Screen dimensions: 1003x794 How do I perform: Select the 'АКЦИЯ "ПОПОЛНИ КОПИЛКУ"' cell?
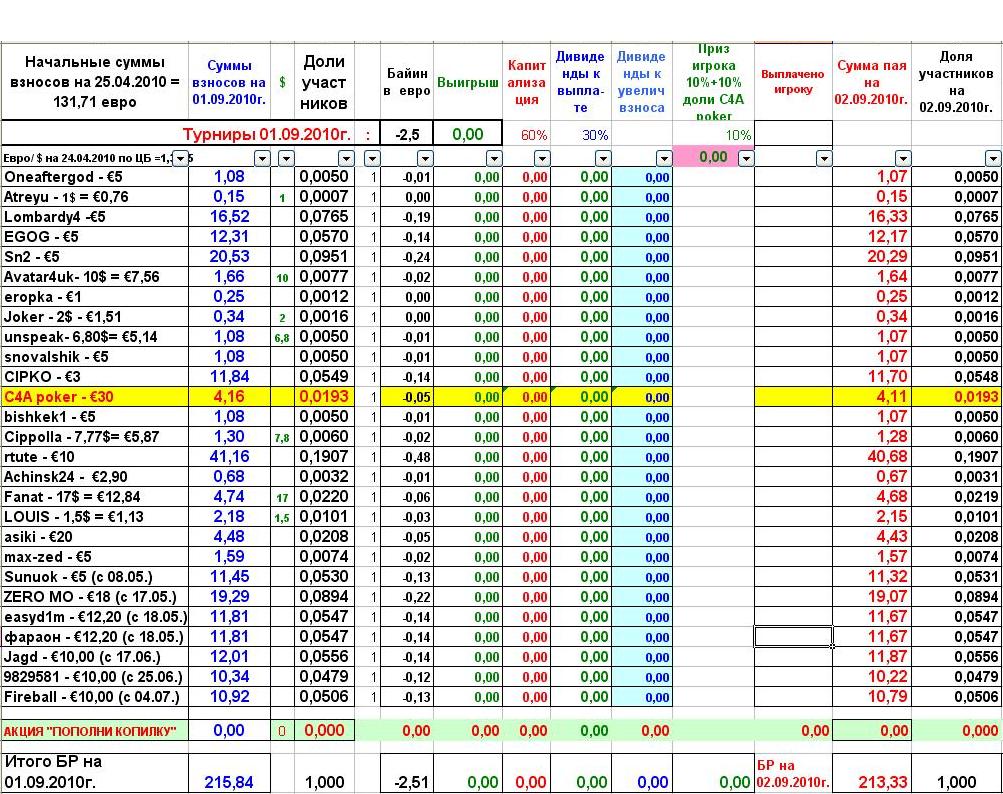coord(95,731)
